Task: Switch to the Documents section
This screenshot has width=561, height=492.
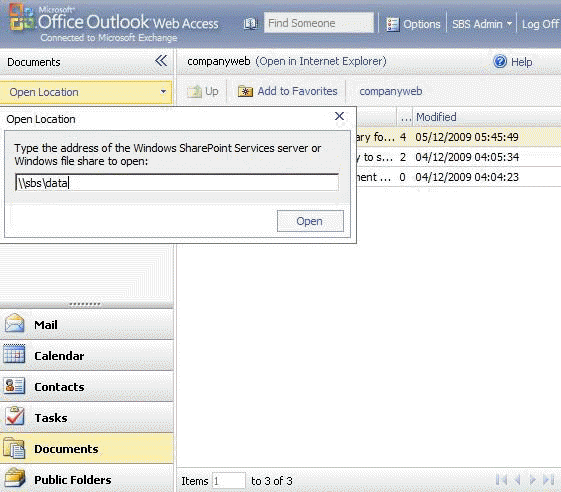Action: (x=87, y=449)
